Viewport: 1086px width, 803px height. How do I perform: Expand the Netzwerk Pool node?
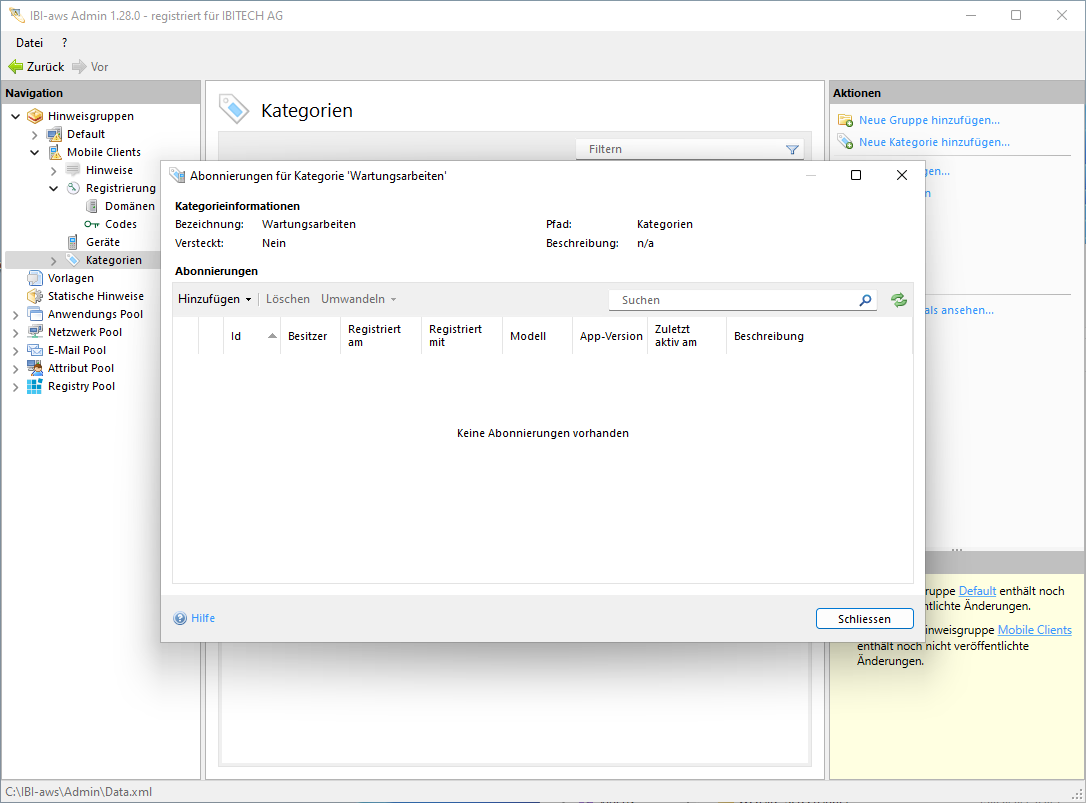16,332
